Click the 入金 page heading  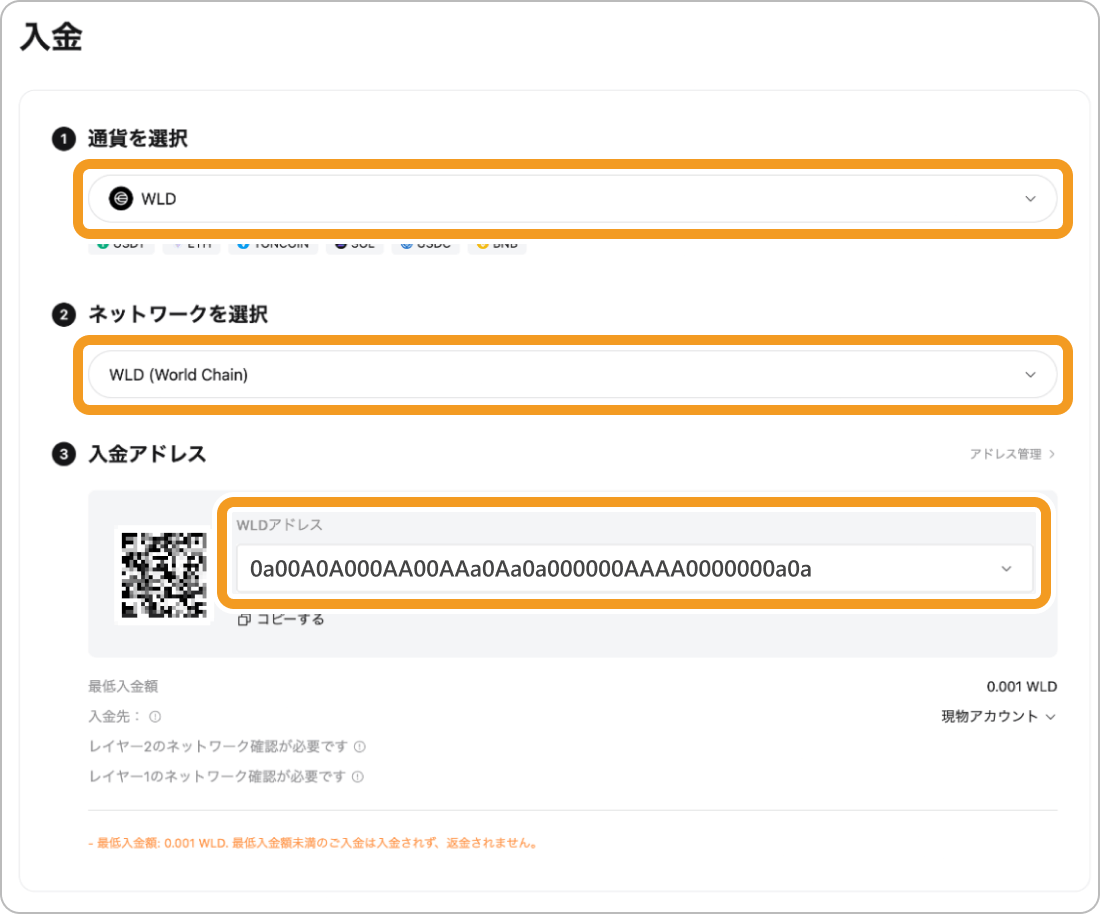[51, 36]
